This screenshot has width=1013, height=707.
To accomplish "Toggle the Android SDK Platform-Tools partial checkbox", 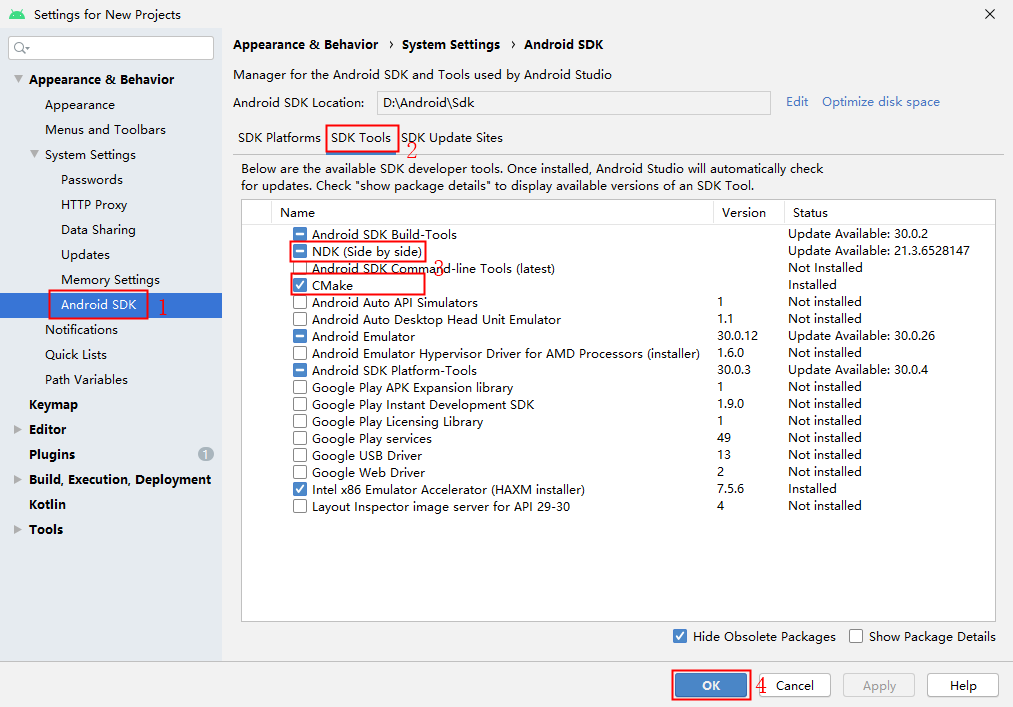I will 300,370.
